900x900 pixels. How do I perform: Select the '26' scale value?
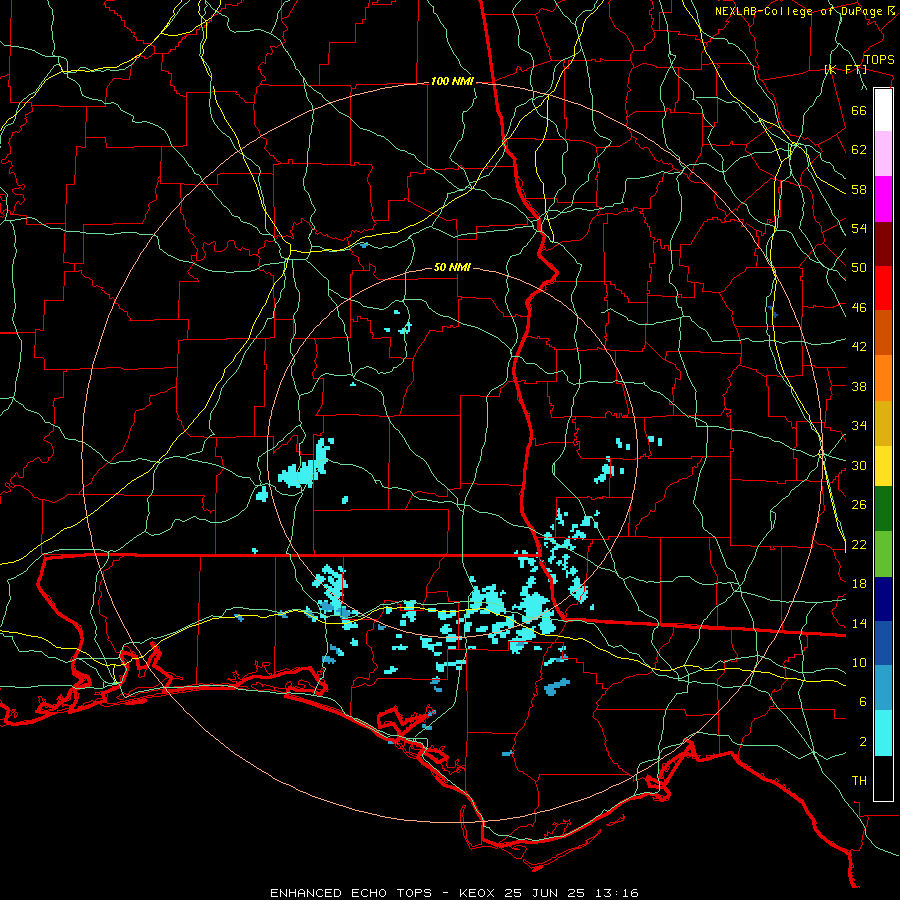click(859, 505)
